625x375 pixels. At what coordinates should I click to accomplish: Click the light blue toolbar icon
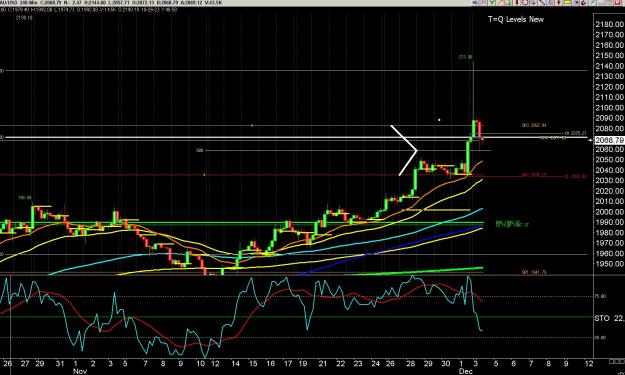pyautogui.click(x=592, y=2)
